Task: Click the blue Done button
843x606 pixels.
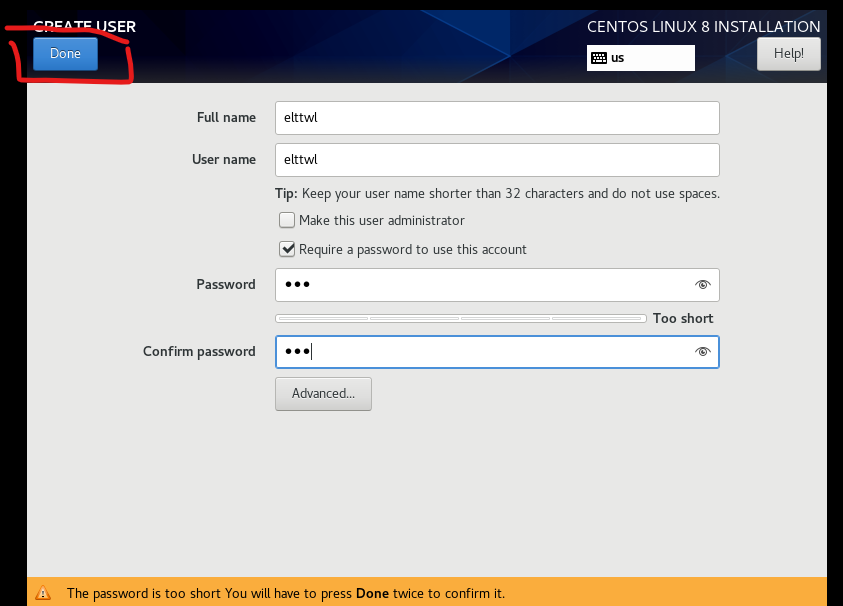Action: [x=65, y=54]
